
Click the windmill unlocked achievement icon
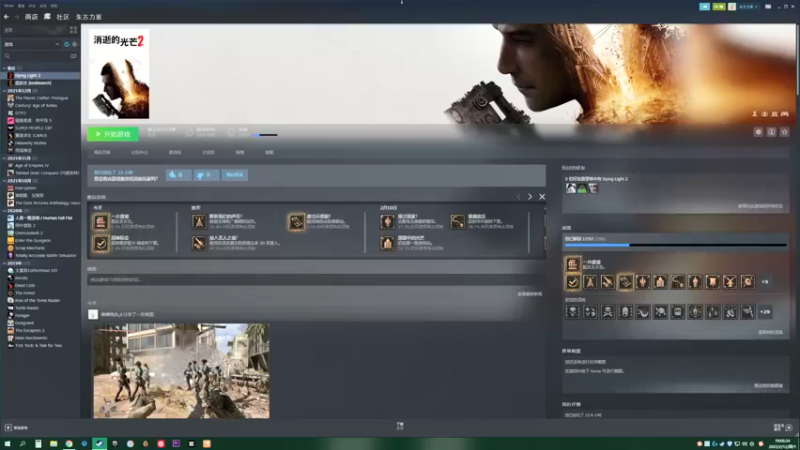[x=730, y=282]
